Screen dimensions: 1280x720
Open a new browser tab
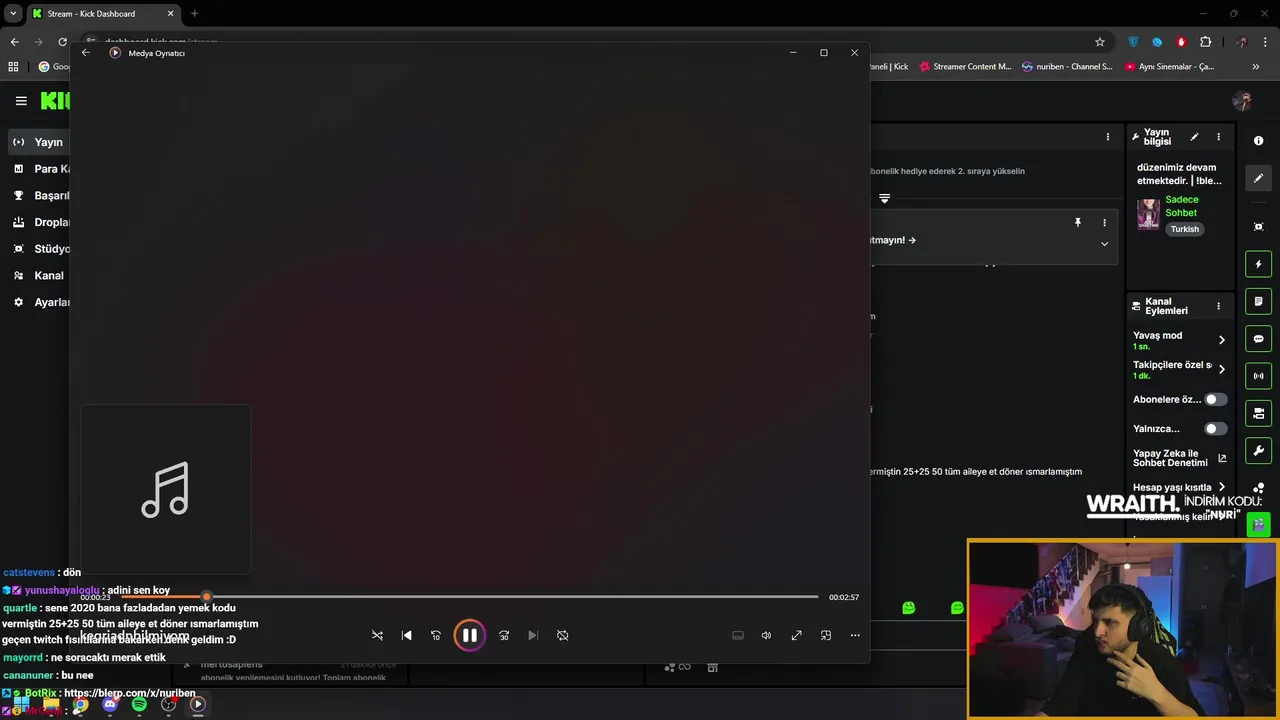click(194, 14)
